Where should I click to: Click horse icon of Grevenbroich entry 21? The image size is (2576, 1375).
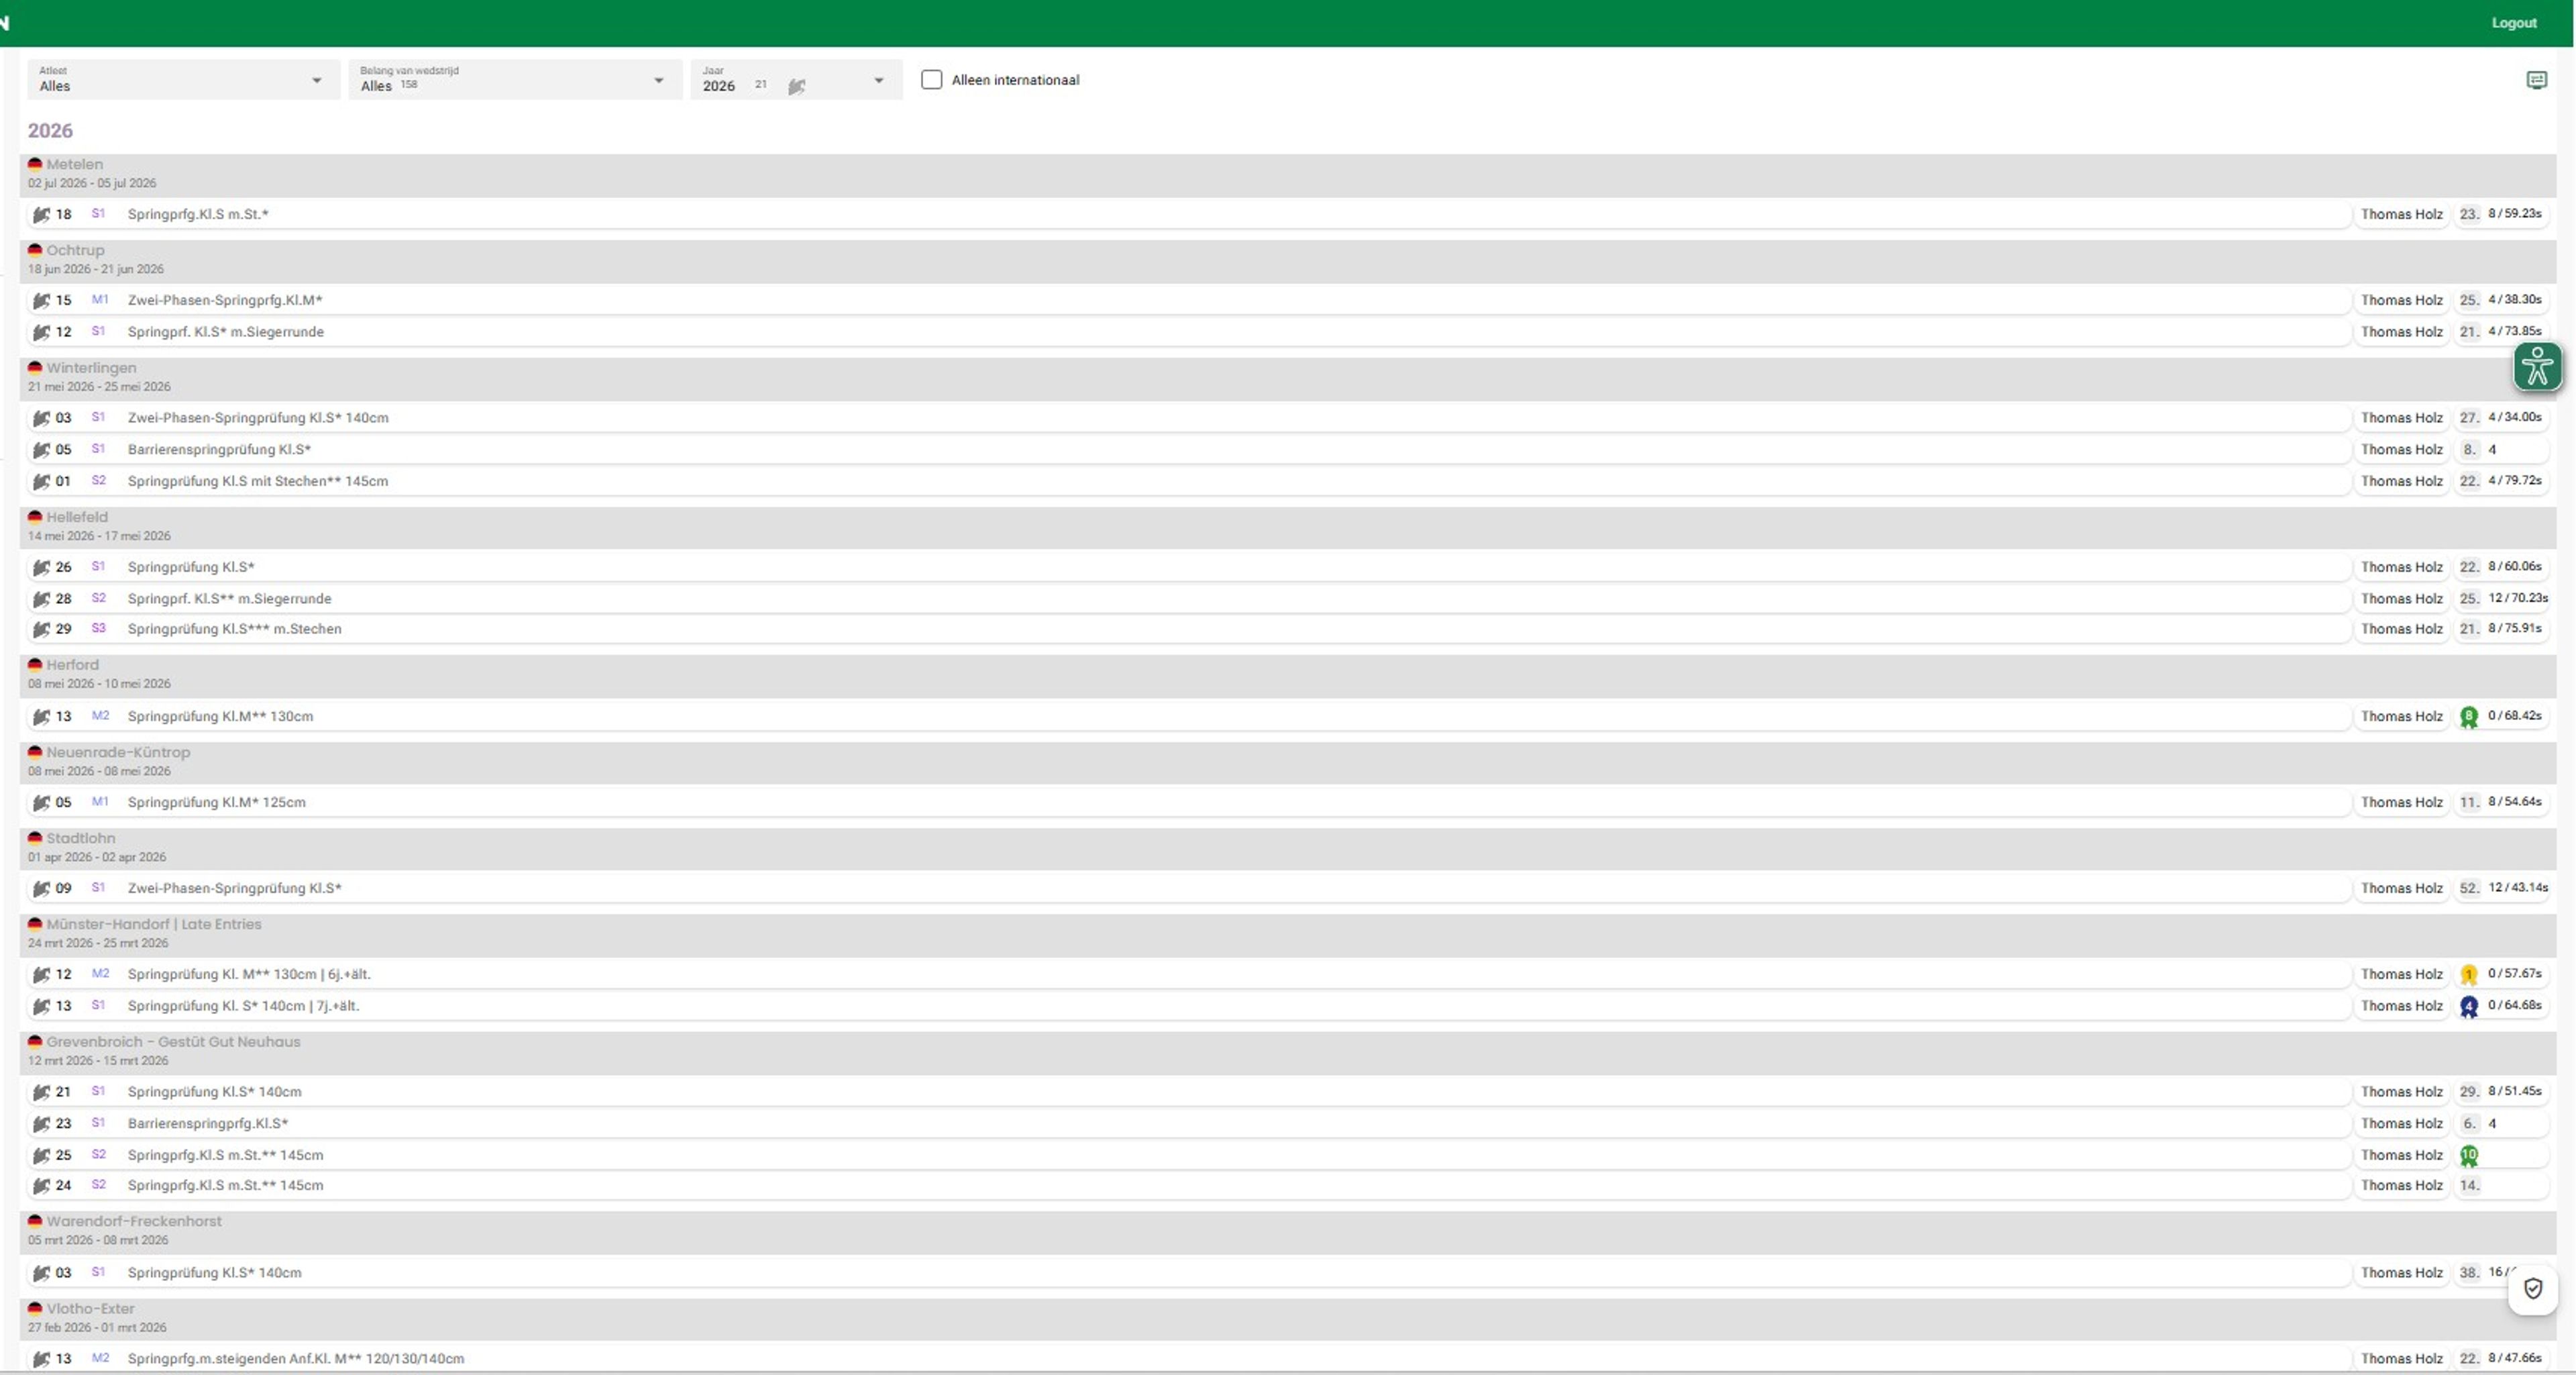[x=41, y=1093]
